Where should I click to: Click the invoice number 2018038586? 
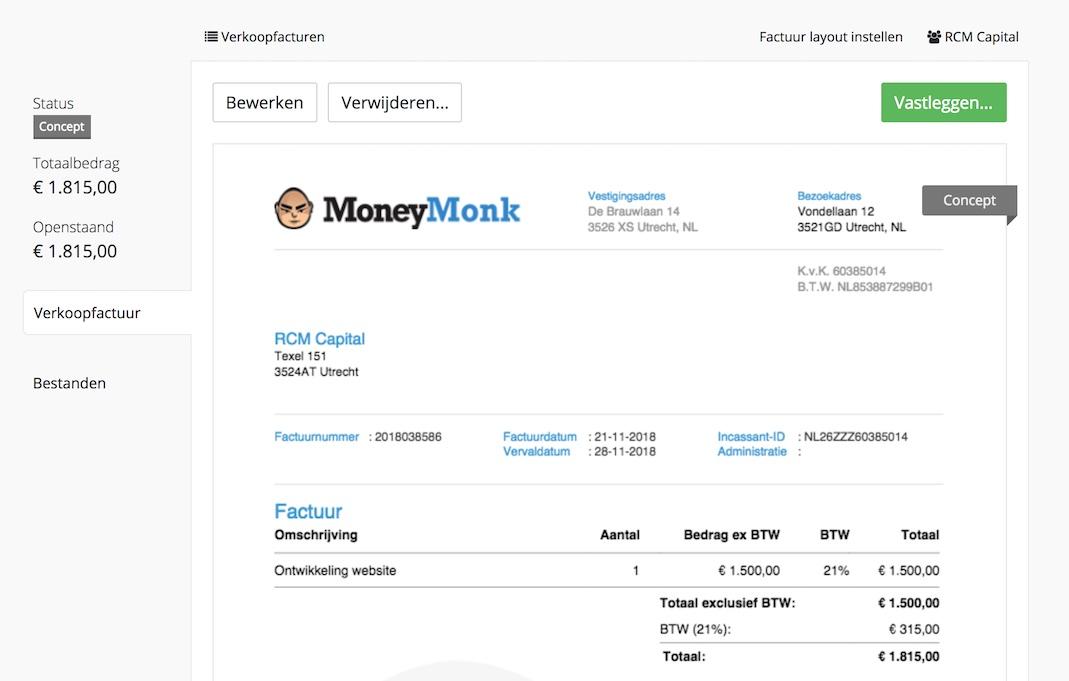tap(408, 437)
